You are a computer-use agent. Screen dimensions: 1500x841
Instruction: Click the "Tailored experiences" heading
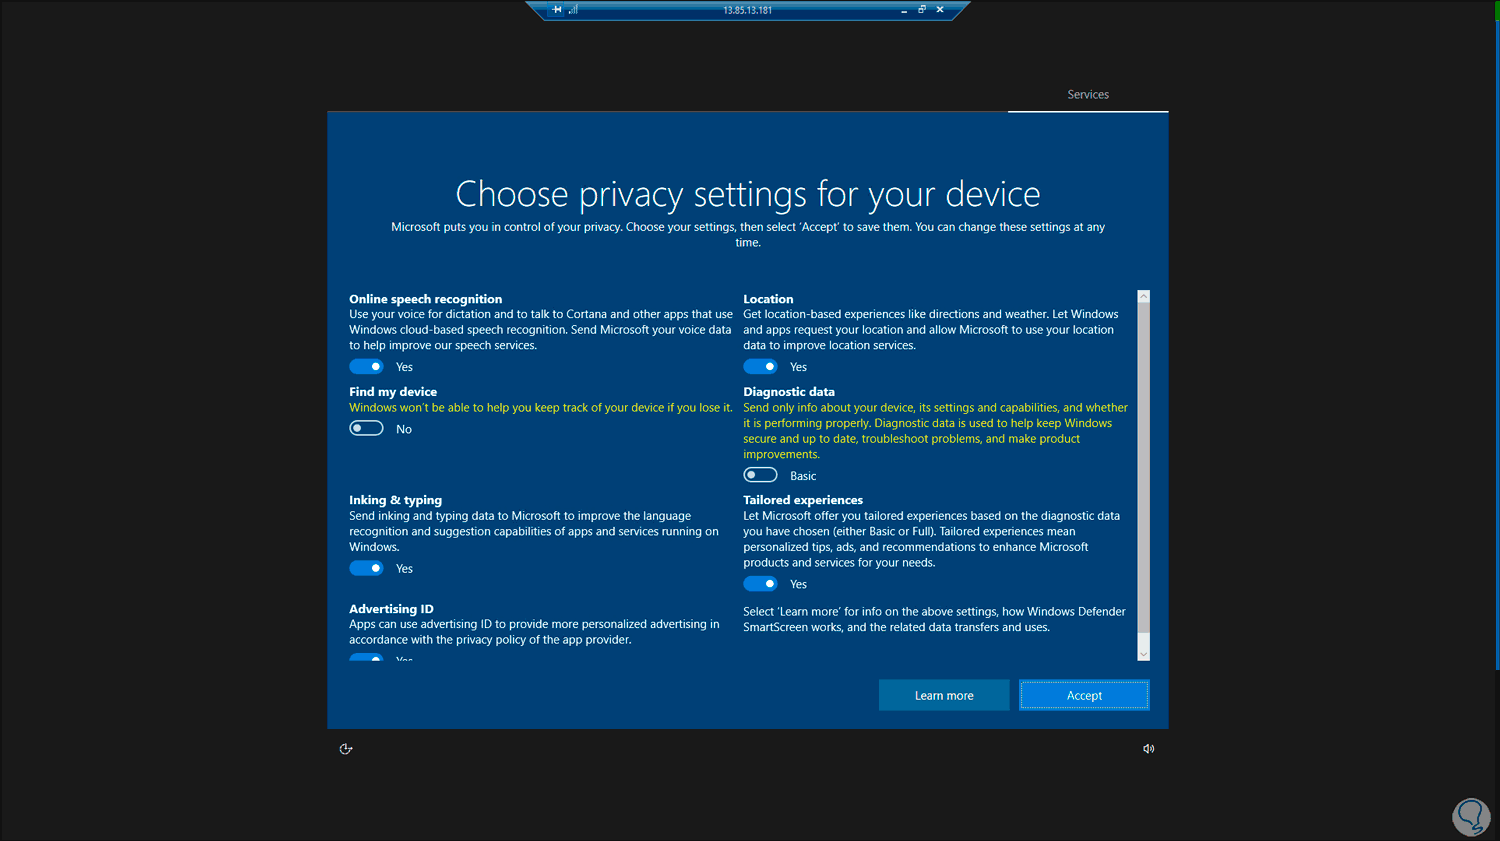pyautogui.click(x=803, y=500)
